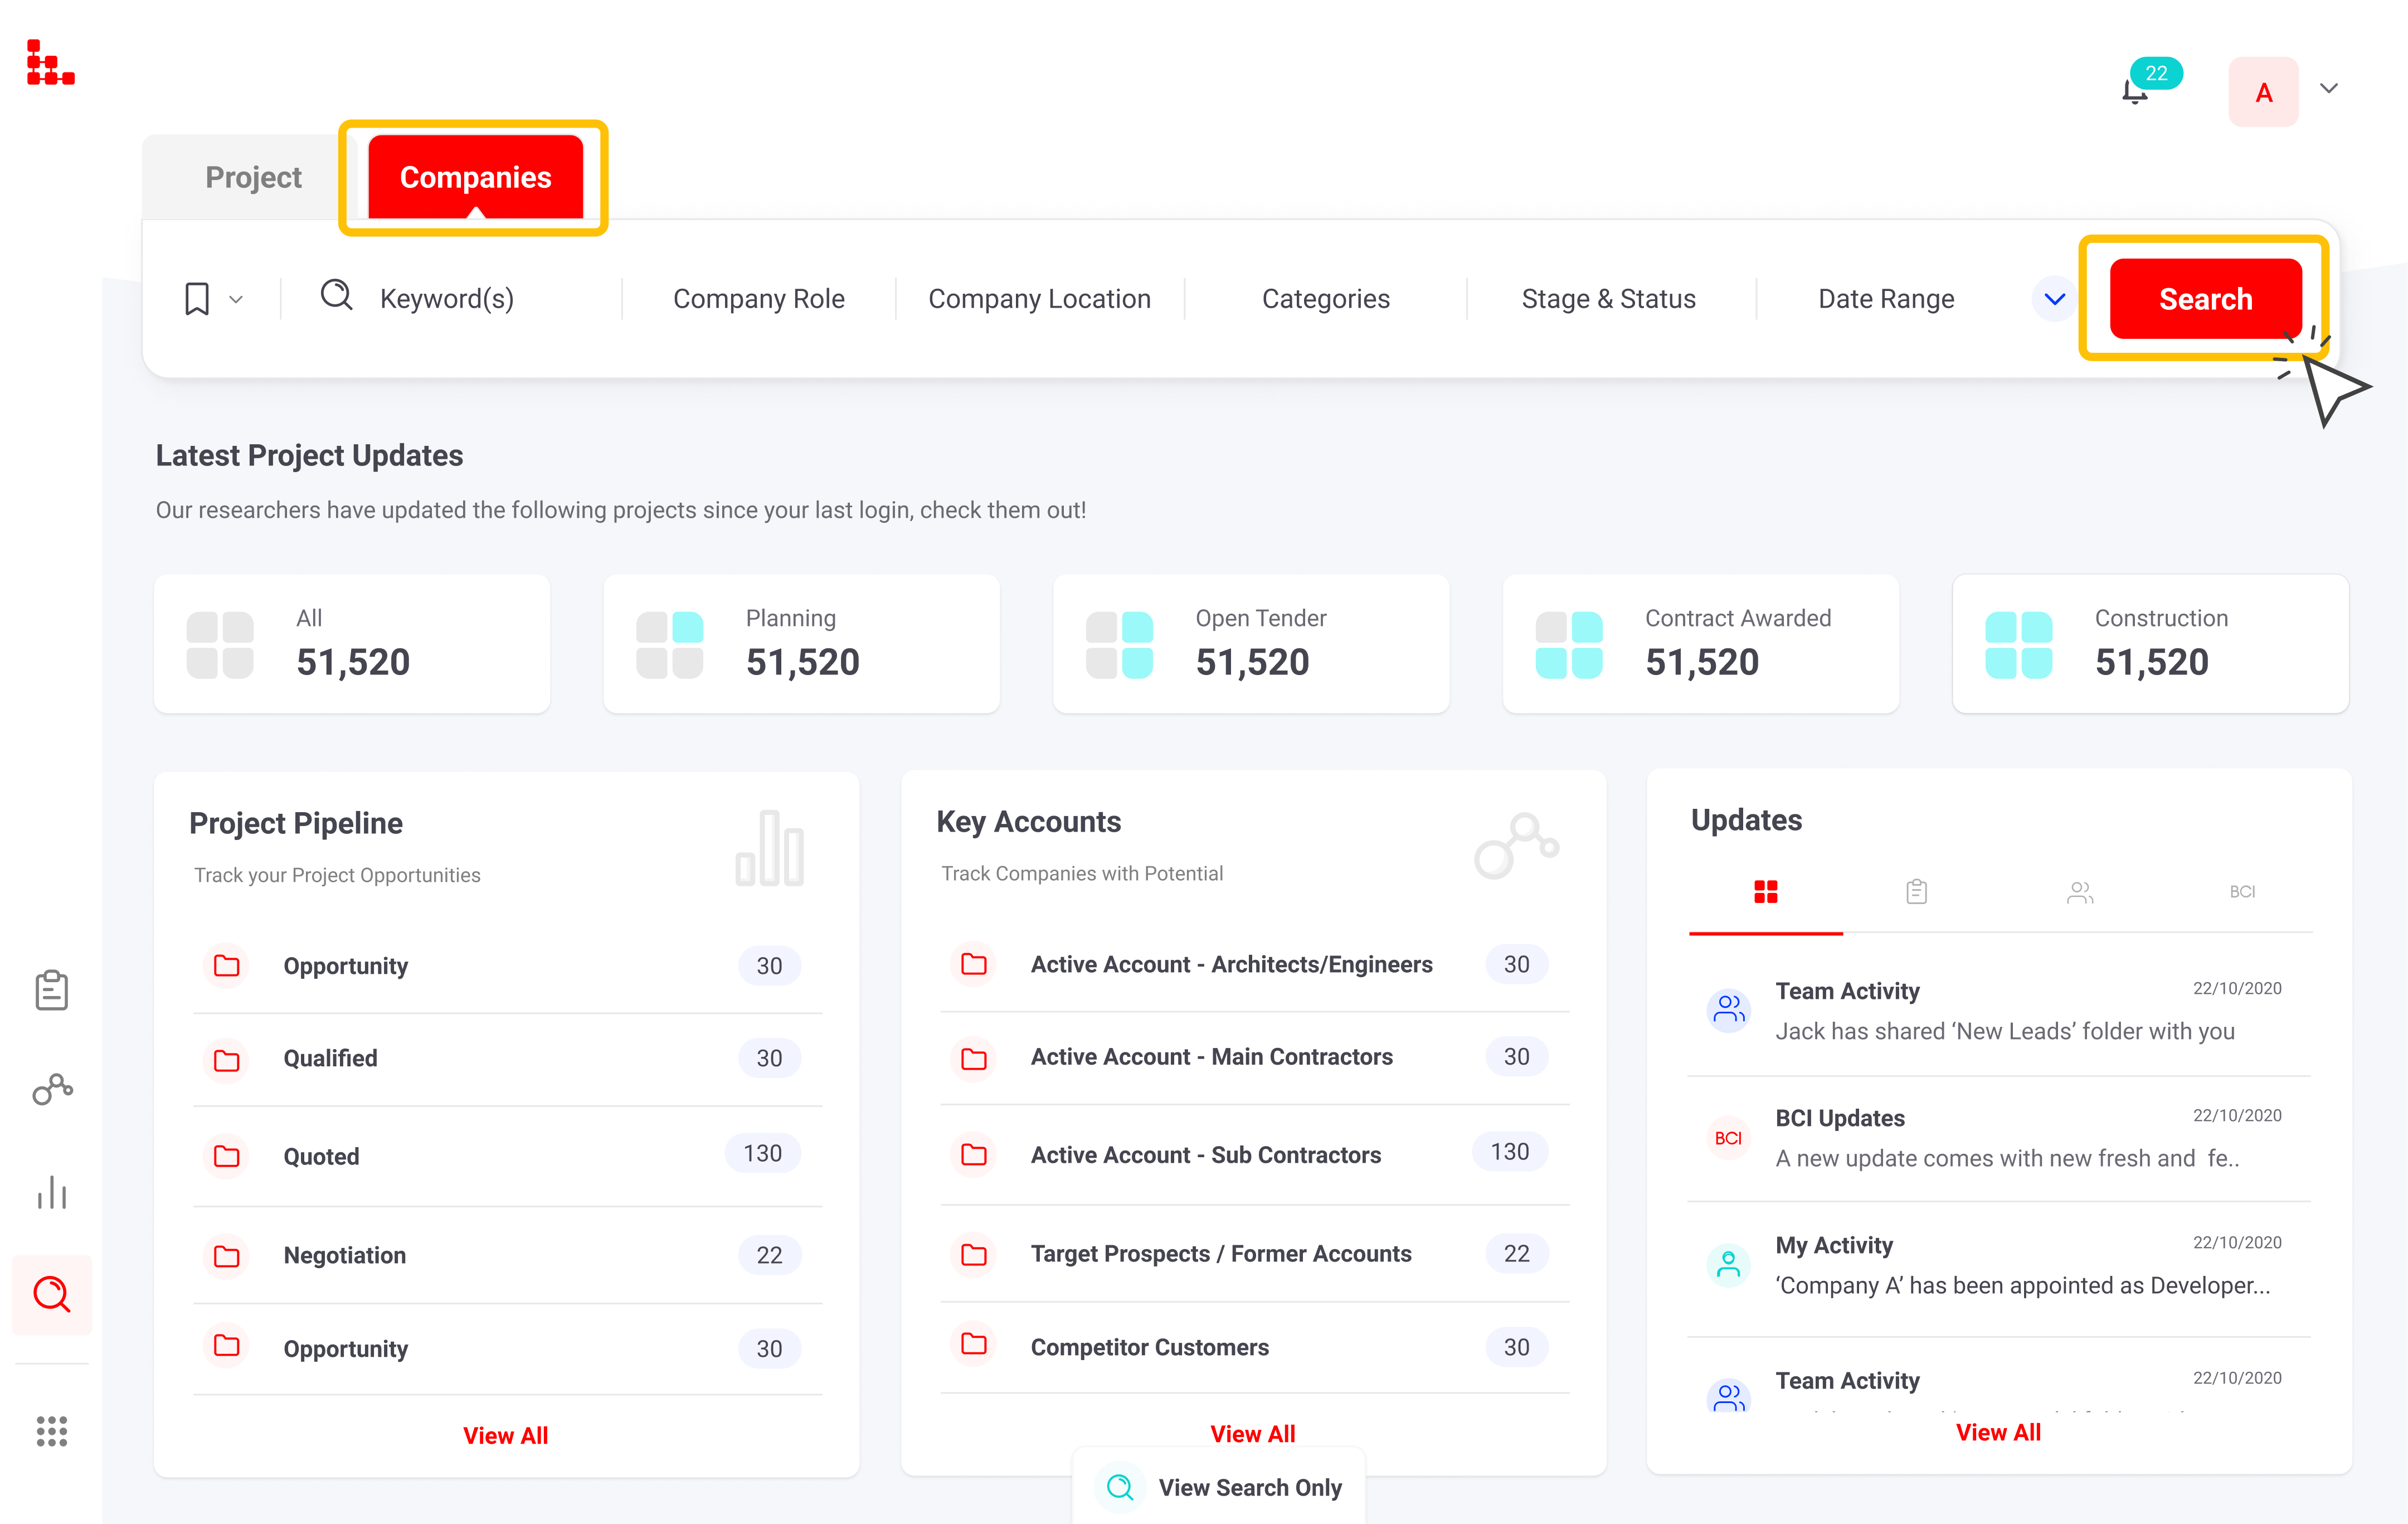Click View Search Only button
This screenshot has width=2408, height=1524.
pos(1220,1487)
